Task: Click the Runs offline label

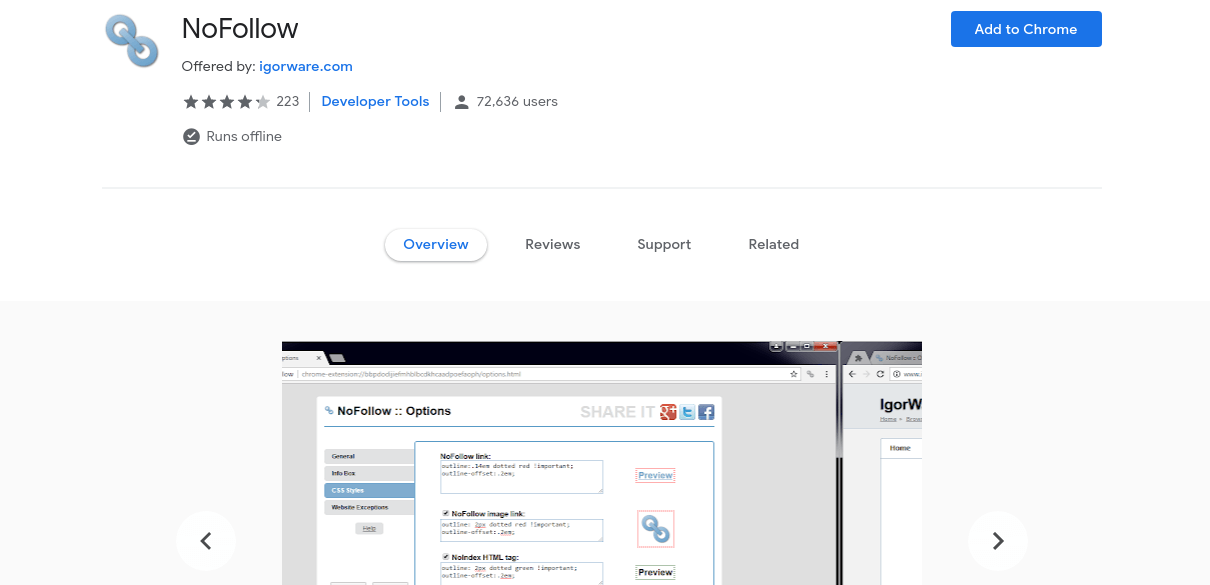Action: pos(244,136)
